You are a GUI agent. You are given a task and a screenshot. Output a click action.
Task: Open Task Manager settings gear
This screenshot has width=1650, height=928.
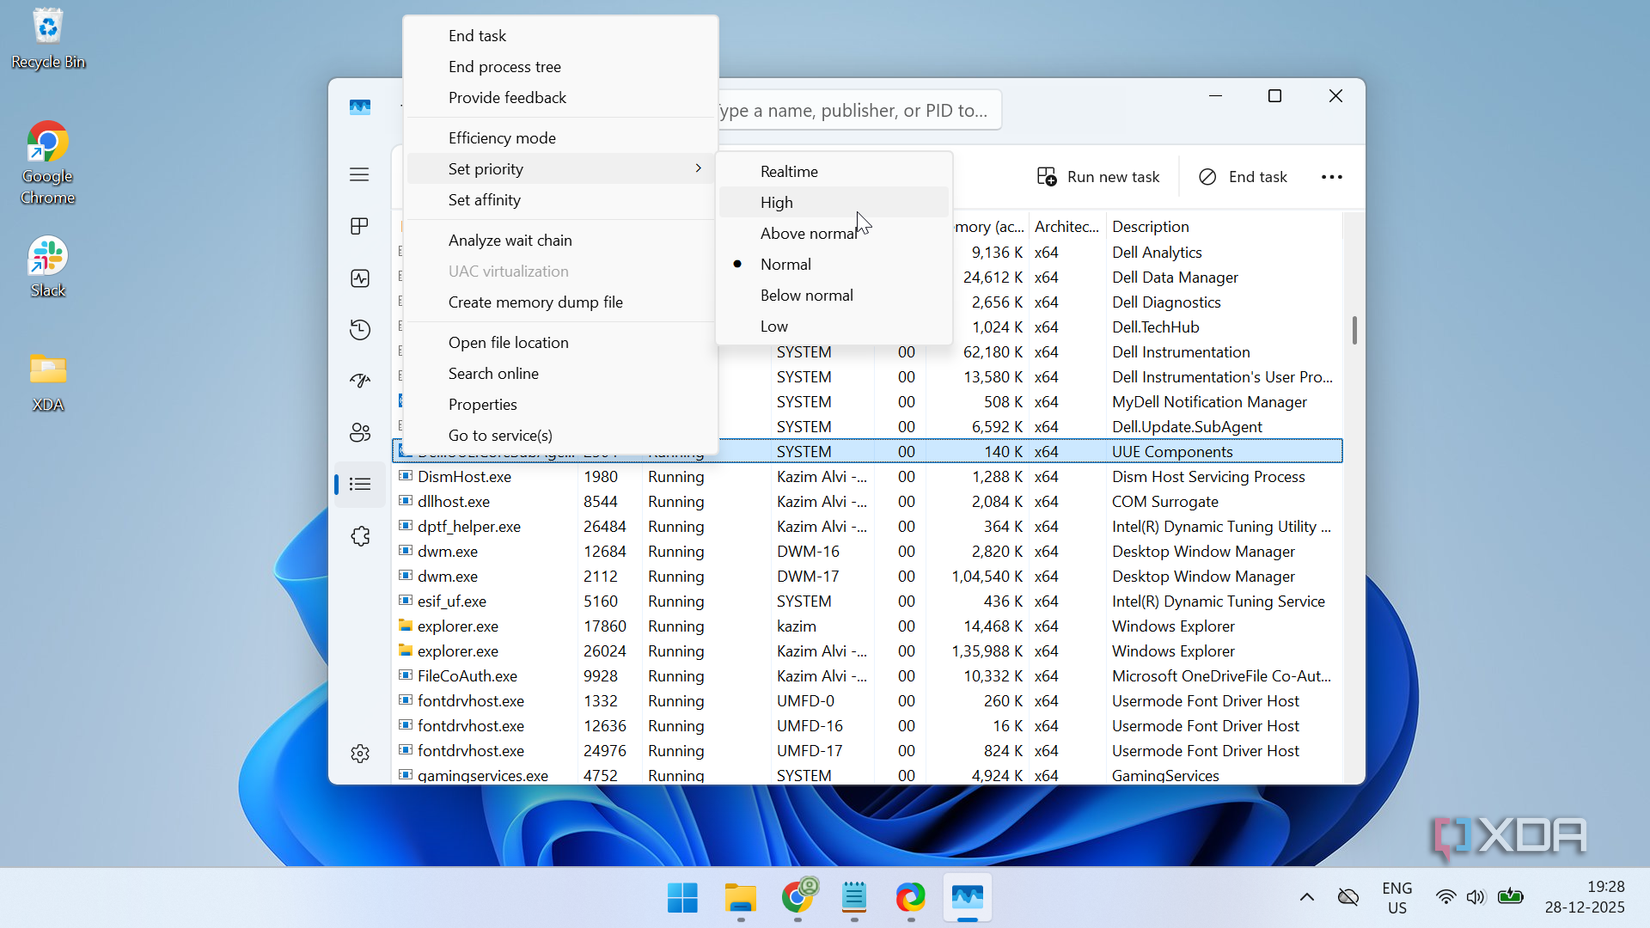click(359, 754)
